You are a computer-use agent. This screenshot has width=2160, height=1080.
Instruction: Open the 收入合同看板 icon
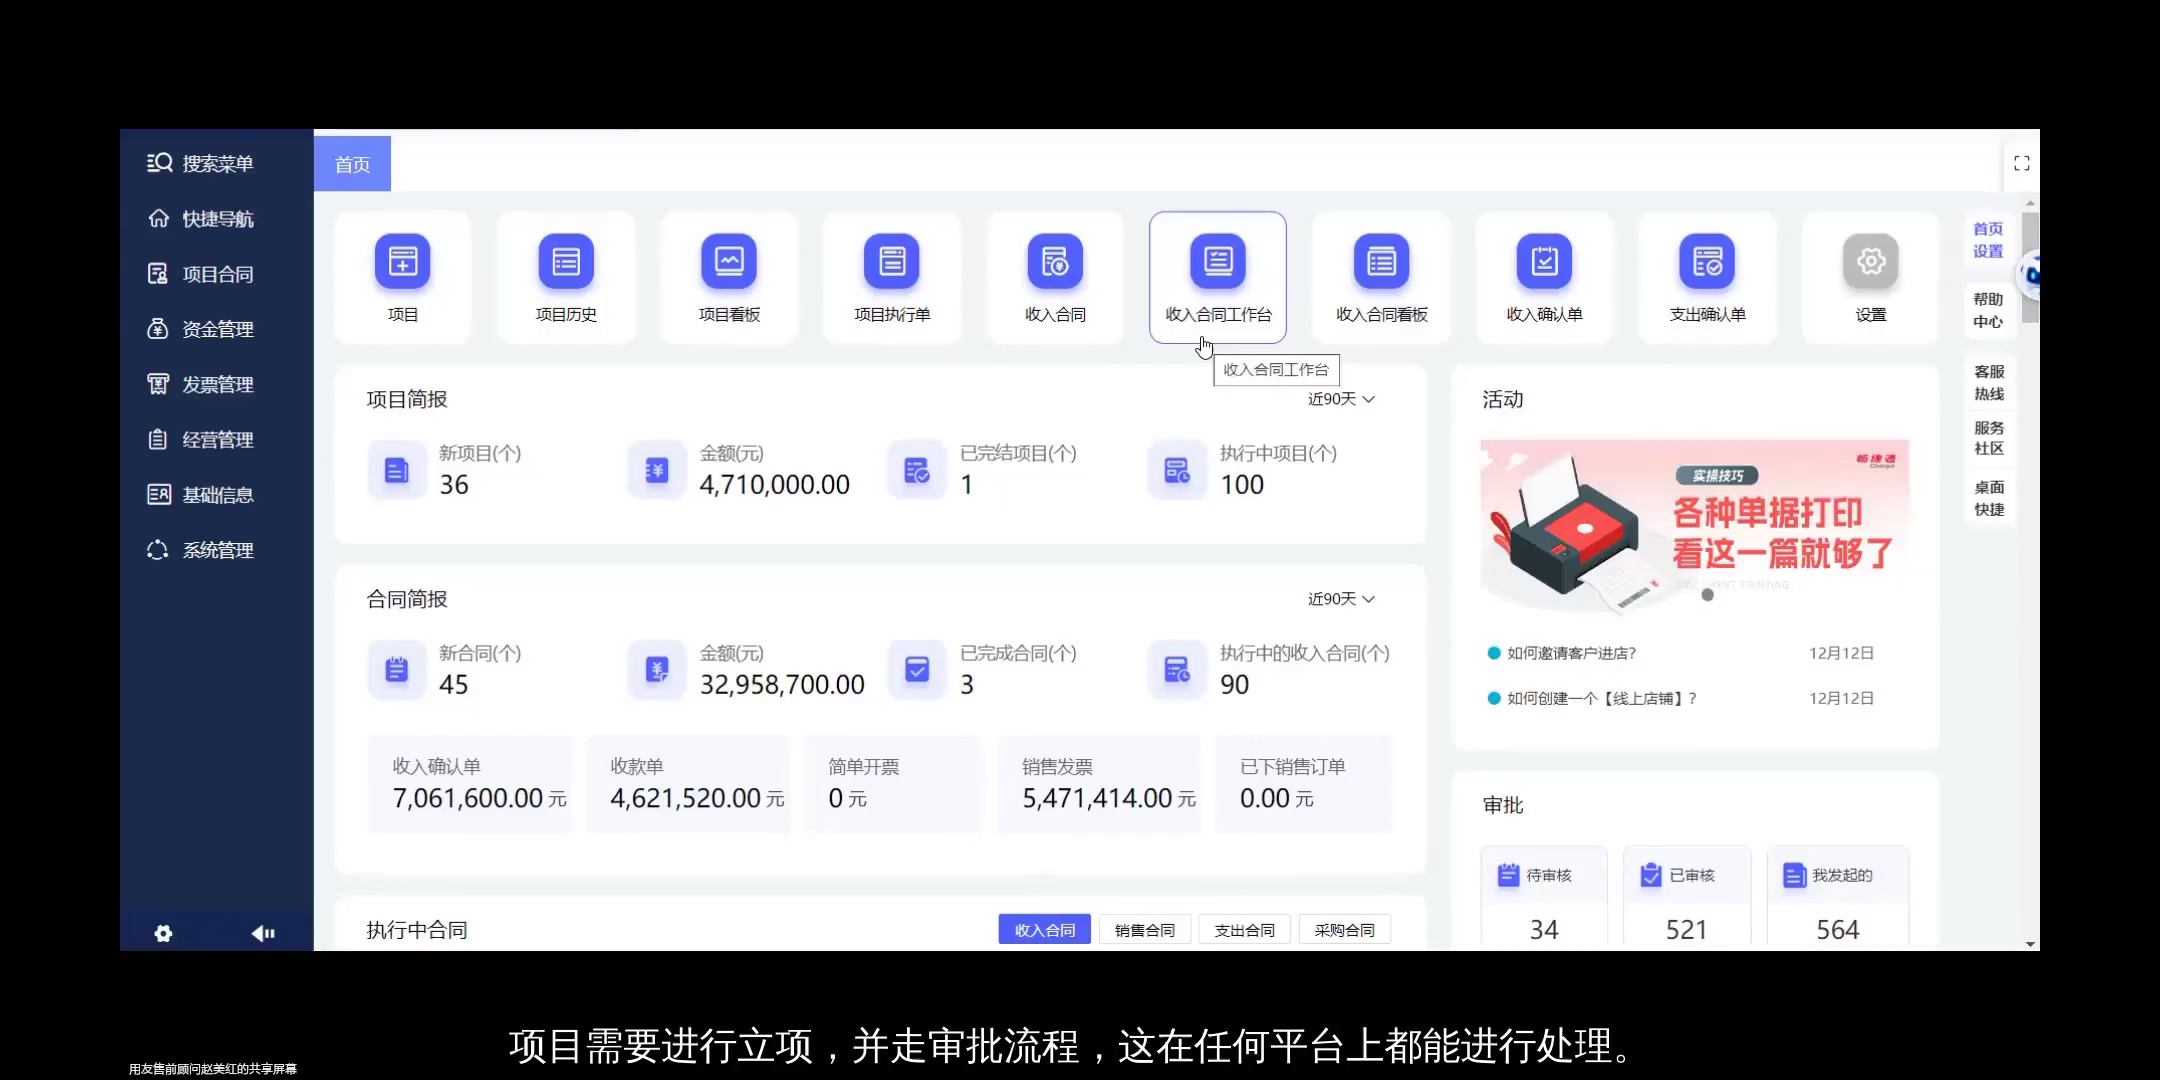click(1380, 277)
